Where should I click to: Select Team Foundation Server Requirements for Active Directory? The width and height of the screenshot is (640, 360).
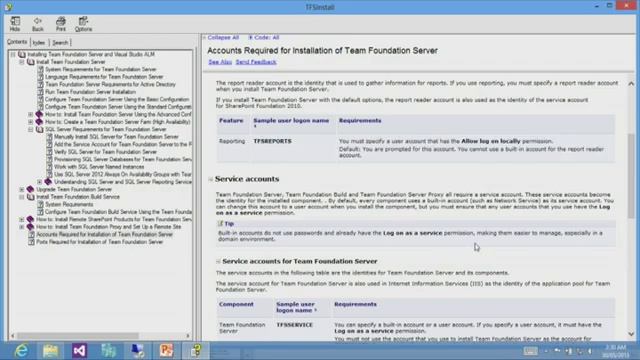point(110,84)
